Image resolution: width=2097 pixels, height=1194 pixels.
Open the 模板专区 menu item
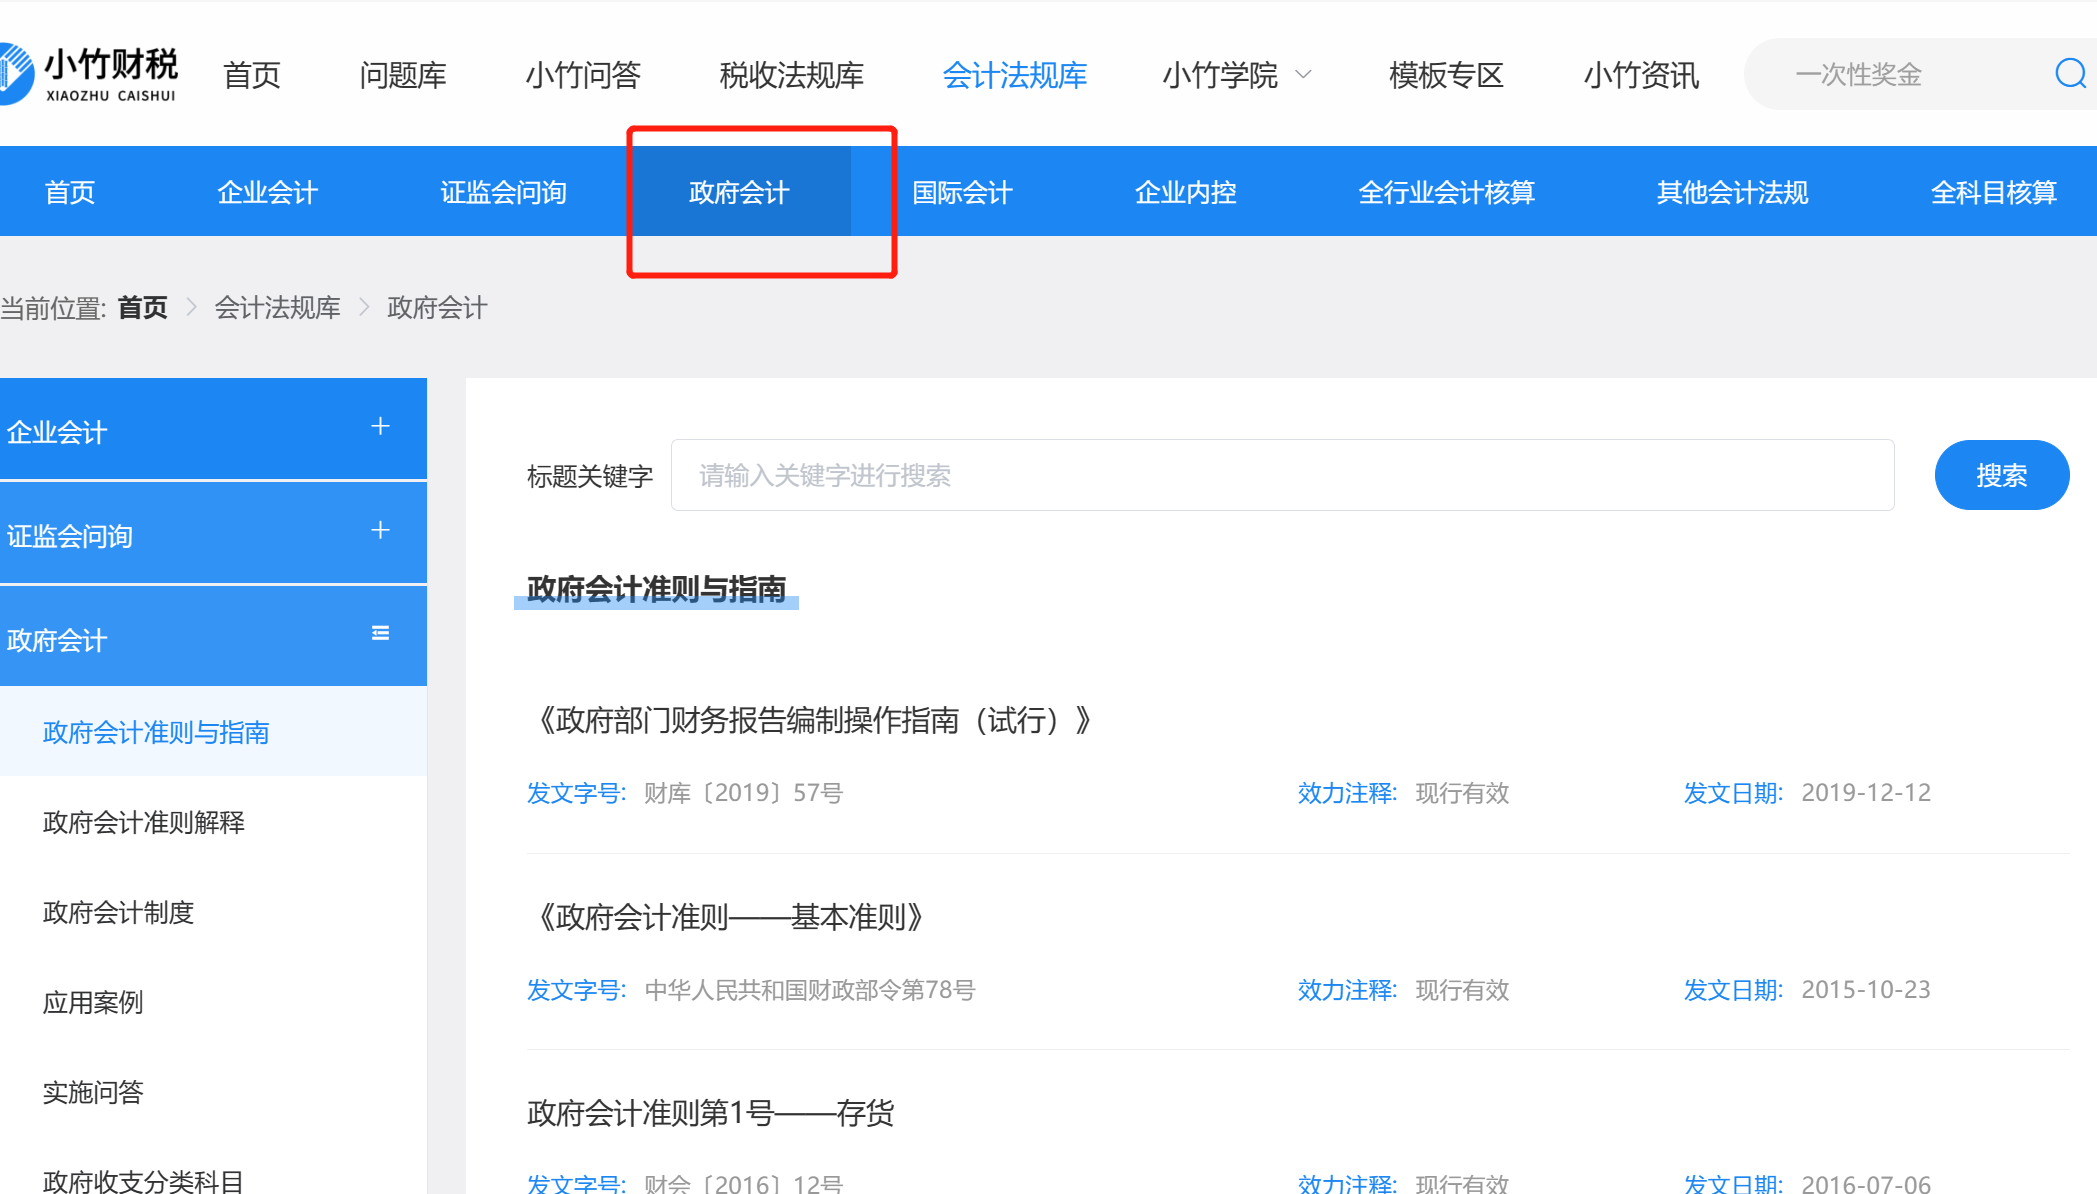coord(1446,75)
